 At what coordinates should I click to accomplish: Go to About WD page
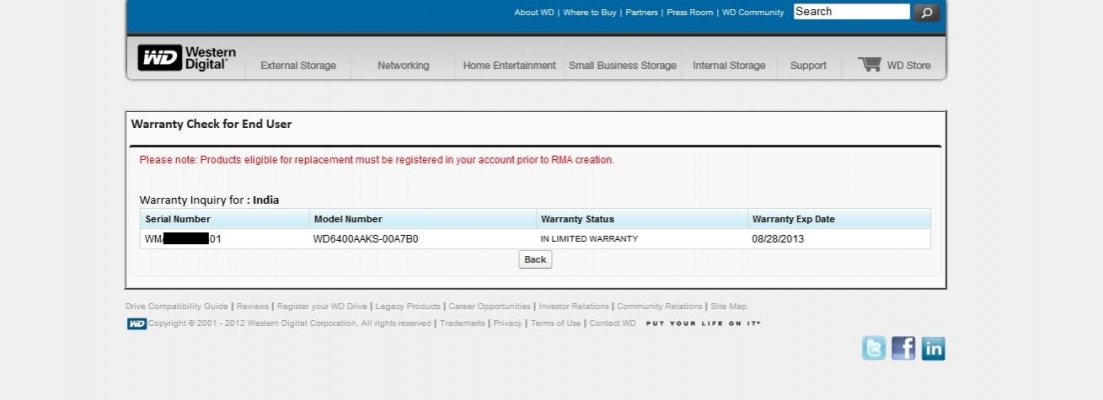[x=534, y=13]
